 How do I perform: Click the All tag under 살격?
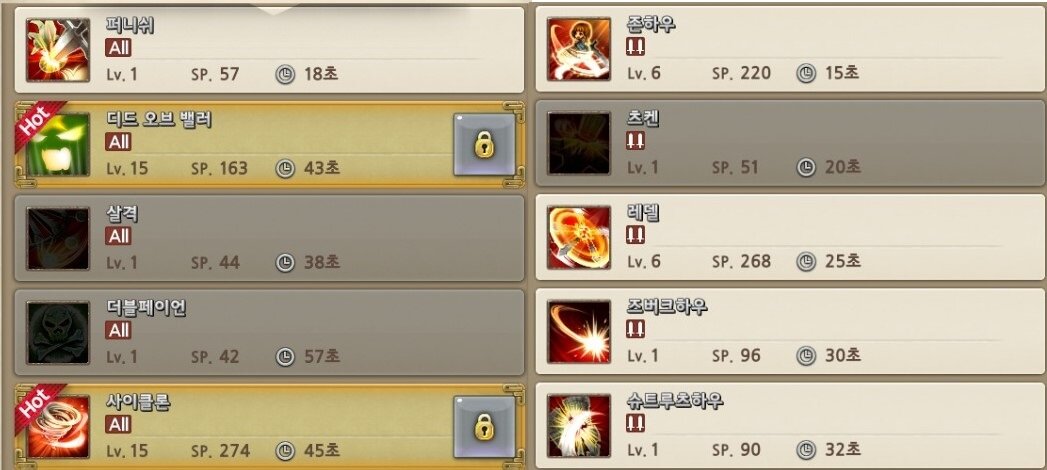118,236
